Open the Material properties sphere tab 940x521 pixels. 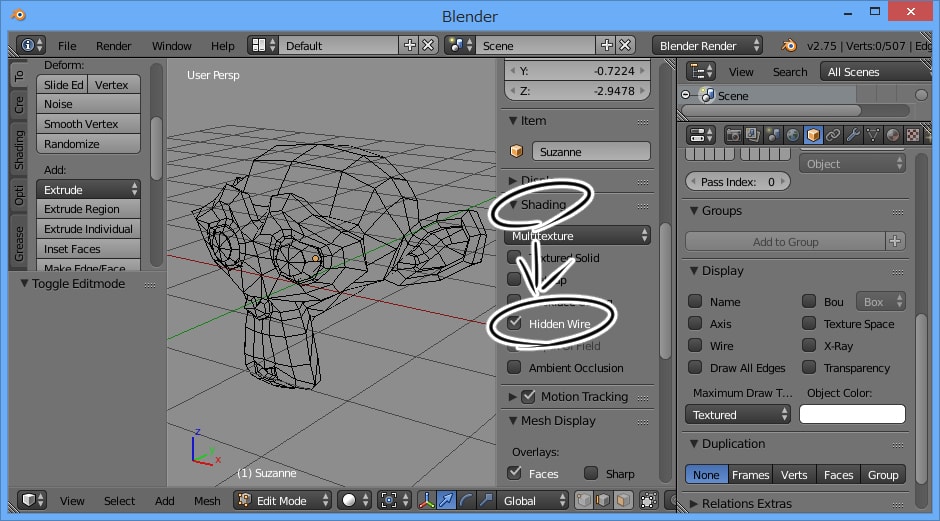[x=893, y=135]
